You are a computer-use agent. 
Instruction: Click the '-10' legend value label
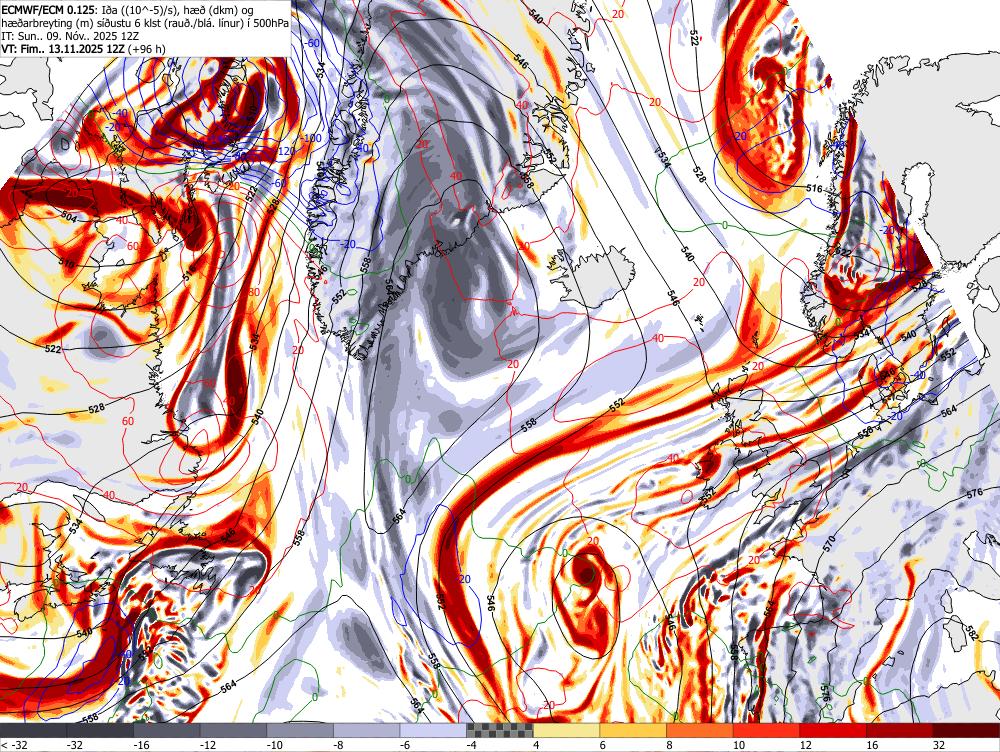click(x=275, y=745)
